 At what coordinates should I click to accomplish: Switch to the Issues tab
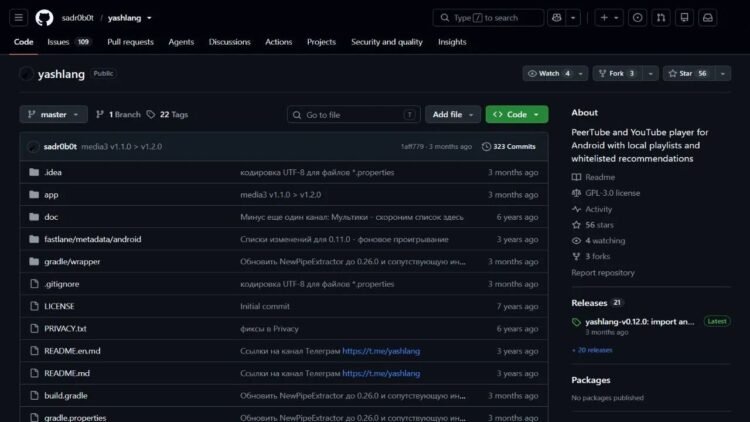coord(68,42)
